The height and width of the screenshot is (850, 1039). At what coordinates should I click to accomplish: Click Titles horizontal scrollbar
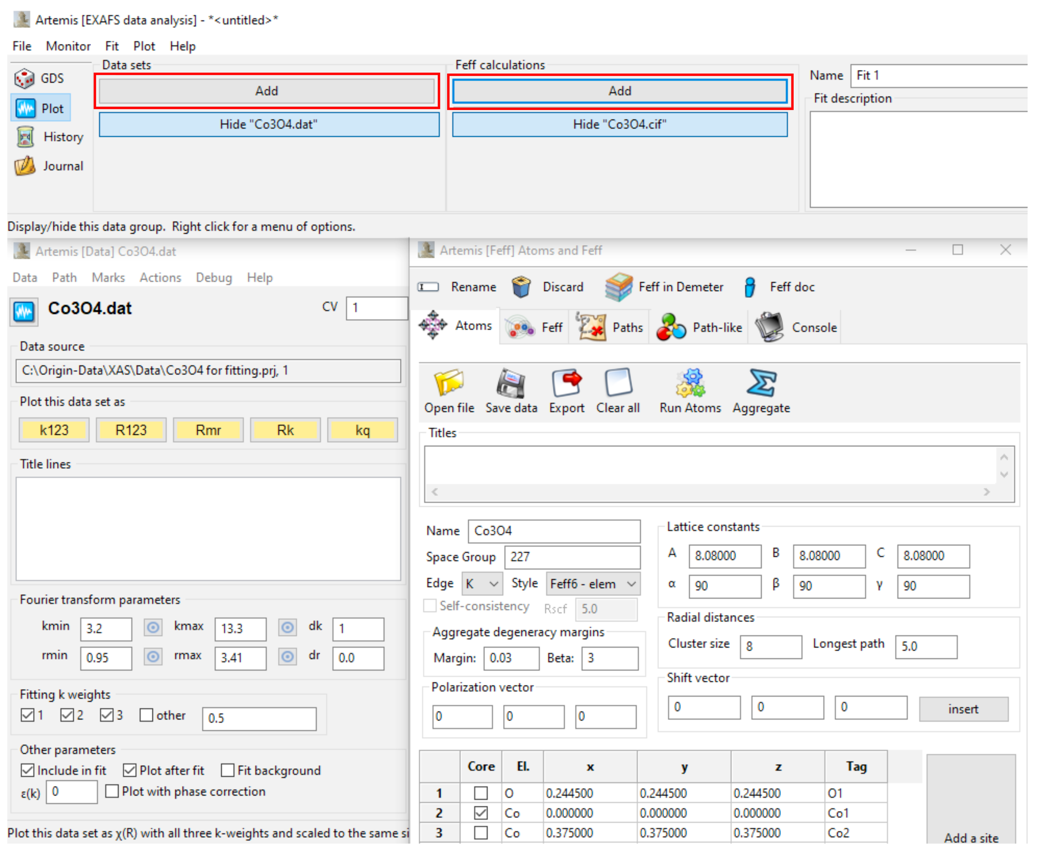coord(712,492)
